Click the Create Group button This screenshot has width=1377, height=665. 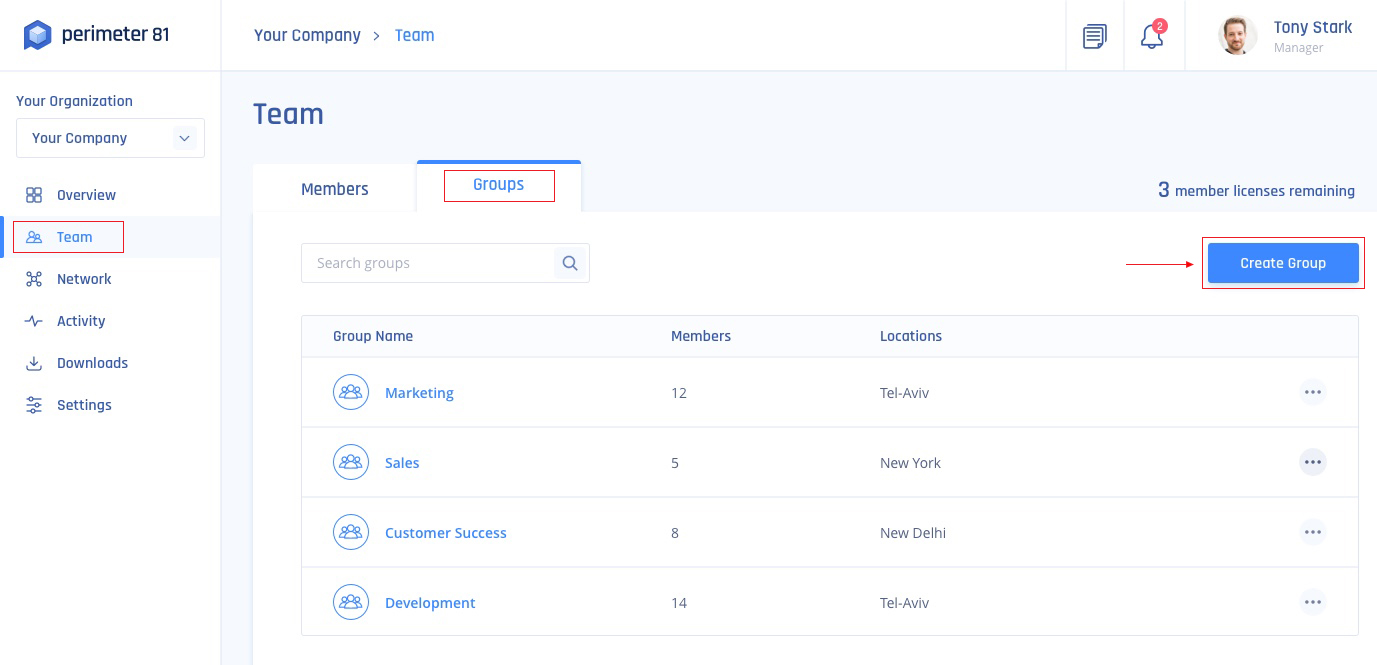point(1283,263)
